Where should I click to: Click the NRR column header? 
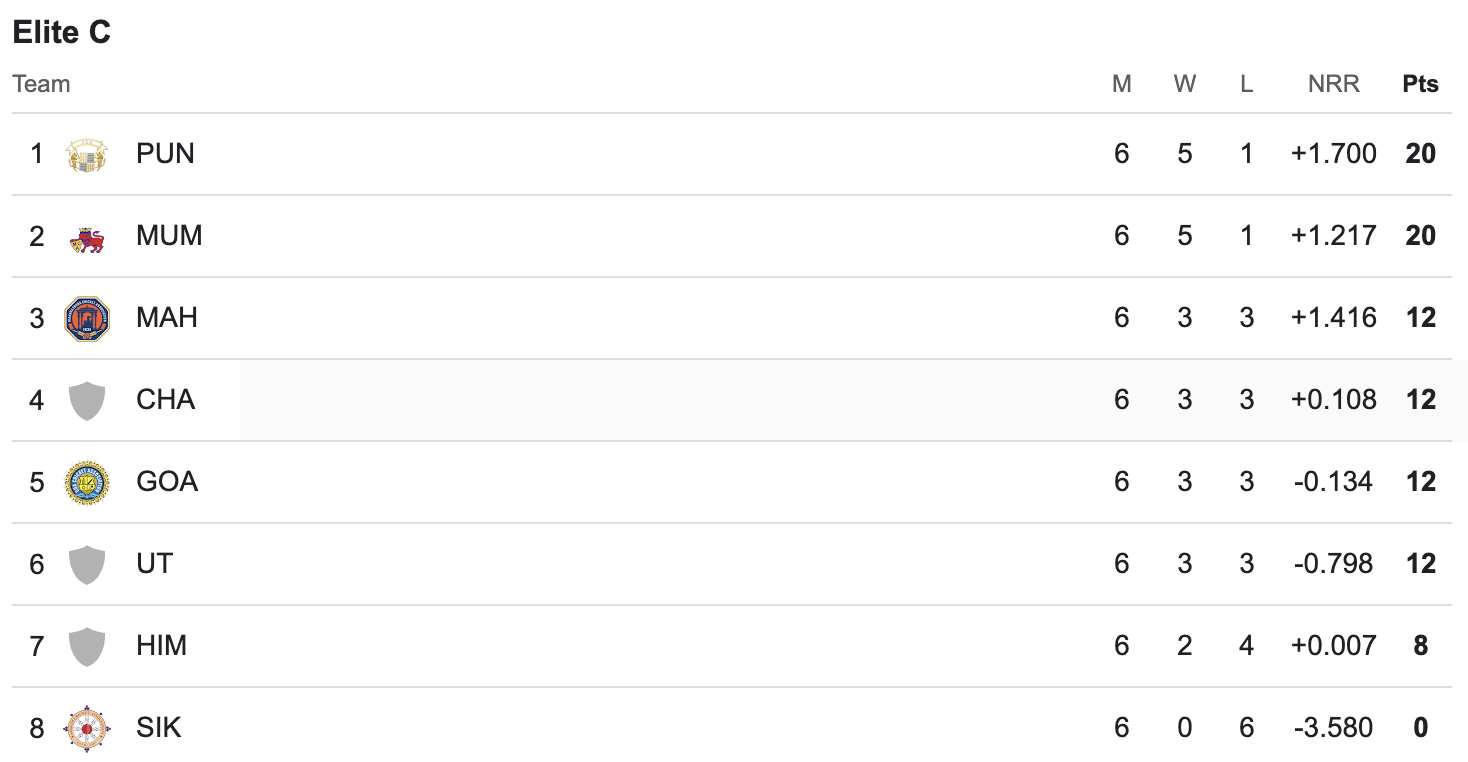point(1334,84)
